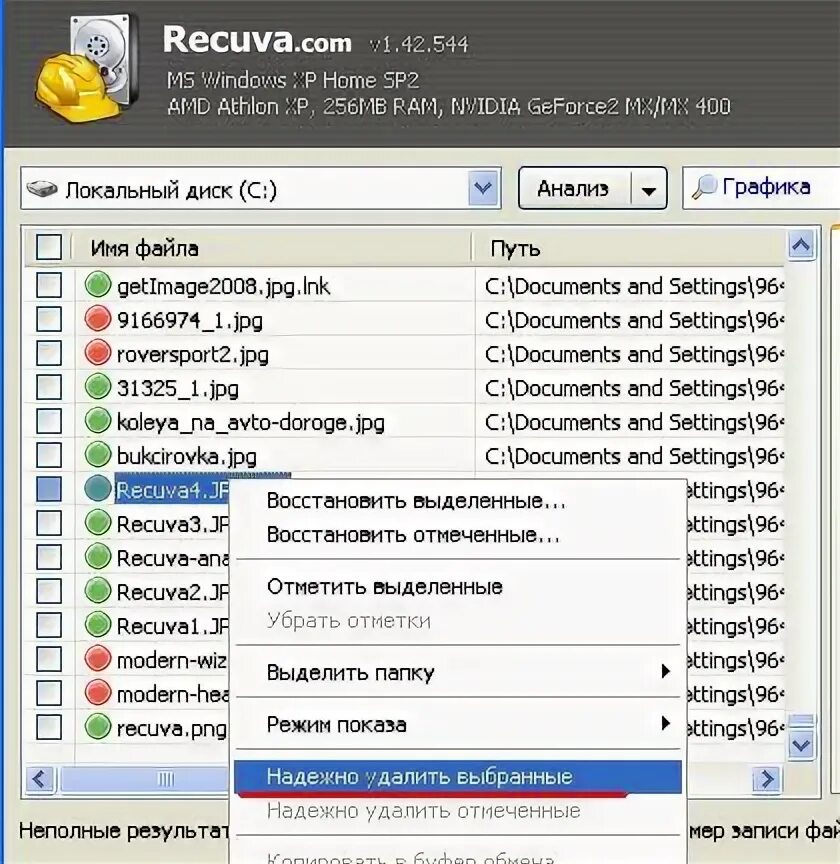Sort by Путь column header
The height and width of the screenshot is (864, 840).
629,249
